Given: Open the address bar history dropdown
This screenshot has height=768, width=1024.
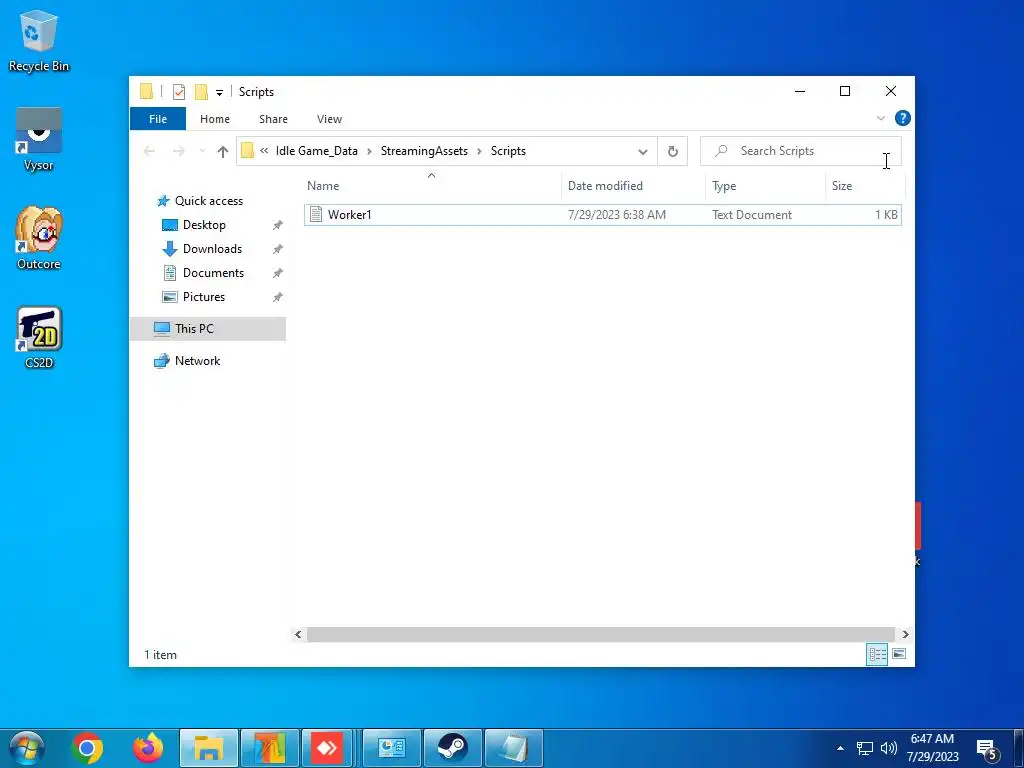Looking at the screenshot, I should (x=643, y=152).
